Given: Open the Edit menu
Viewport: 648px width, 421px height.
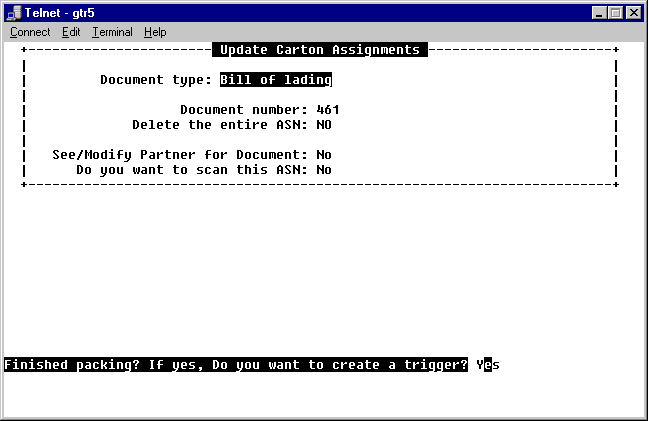Looking at the screenshot, I should click(71, 32).
